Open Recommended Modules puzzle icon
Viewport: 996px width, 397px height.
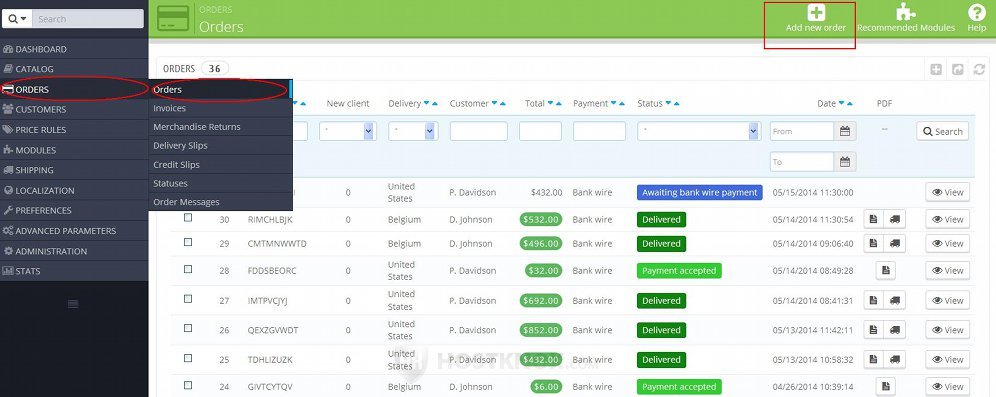coord(905,12)
